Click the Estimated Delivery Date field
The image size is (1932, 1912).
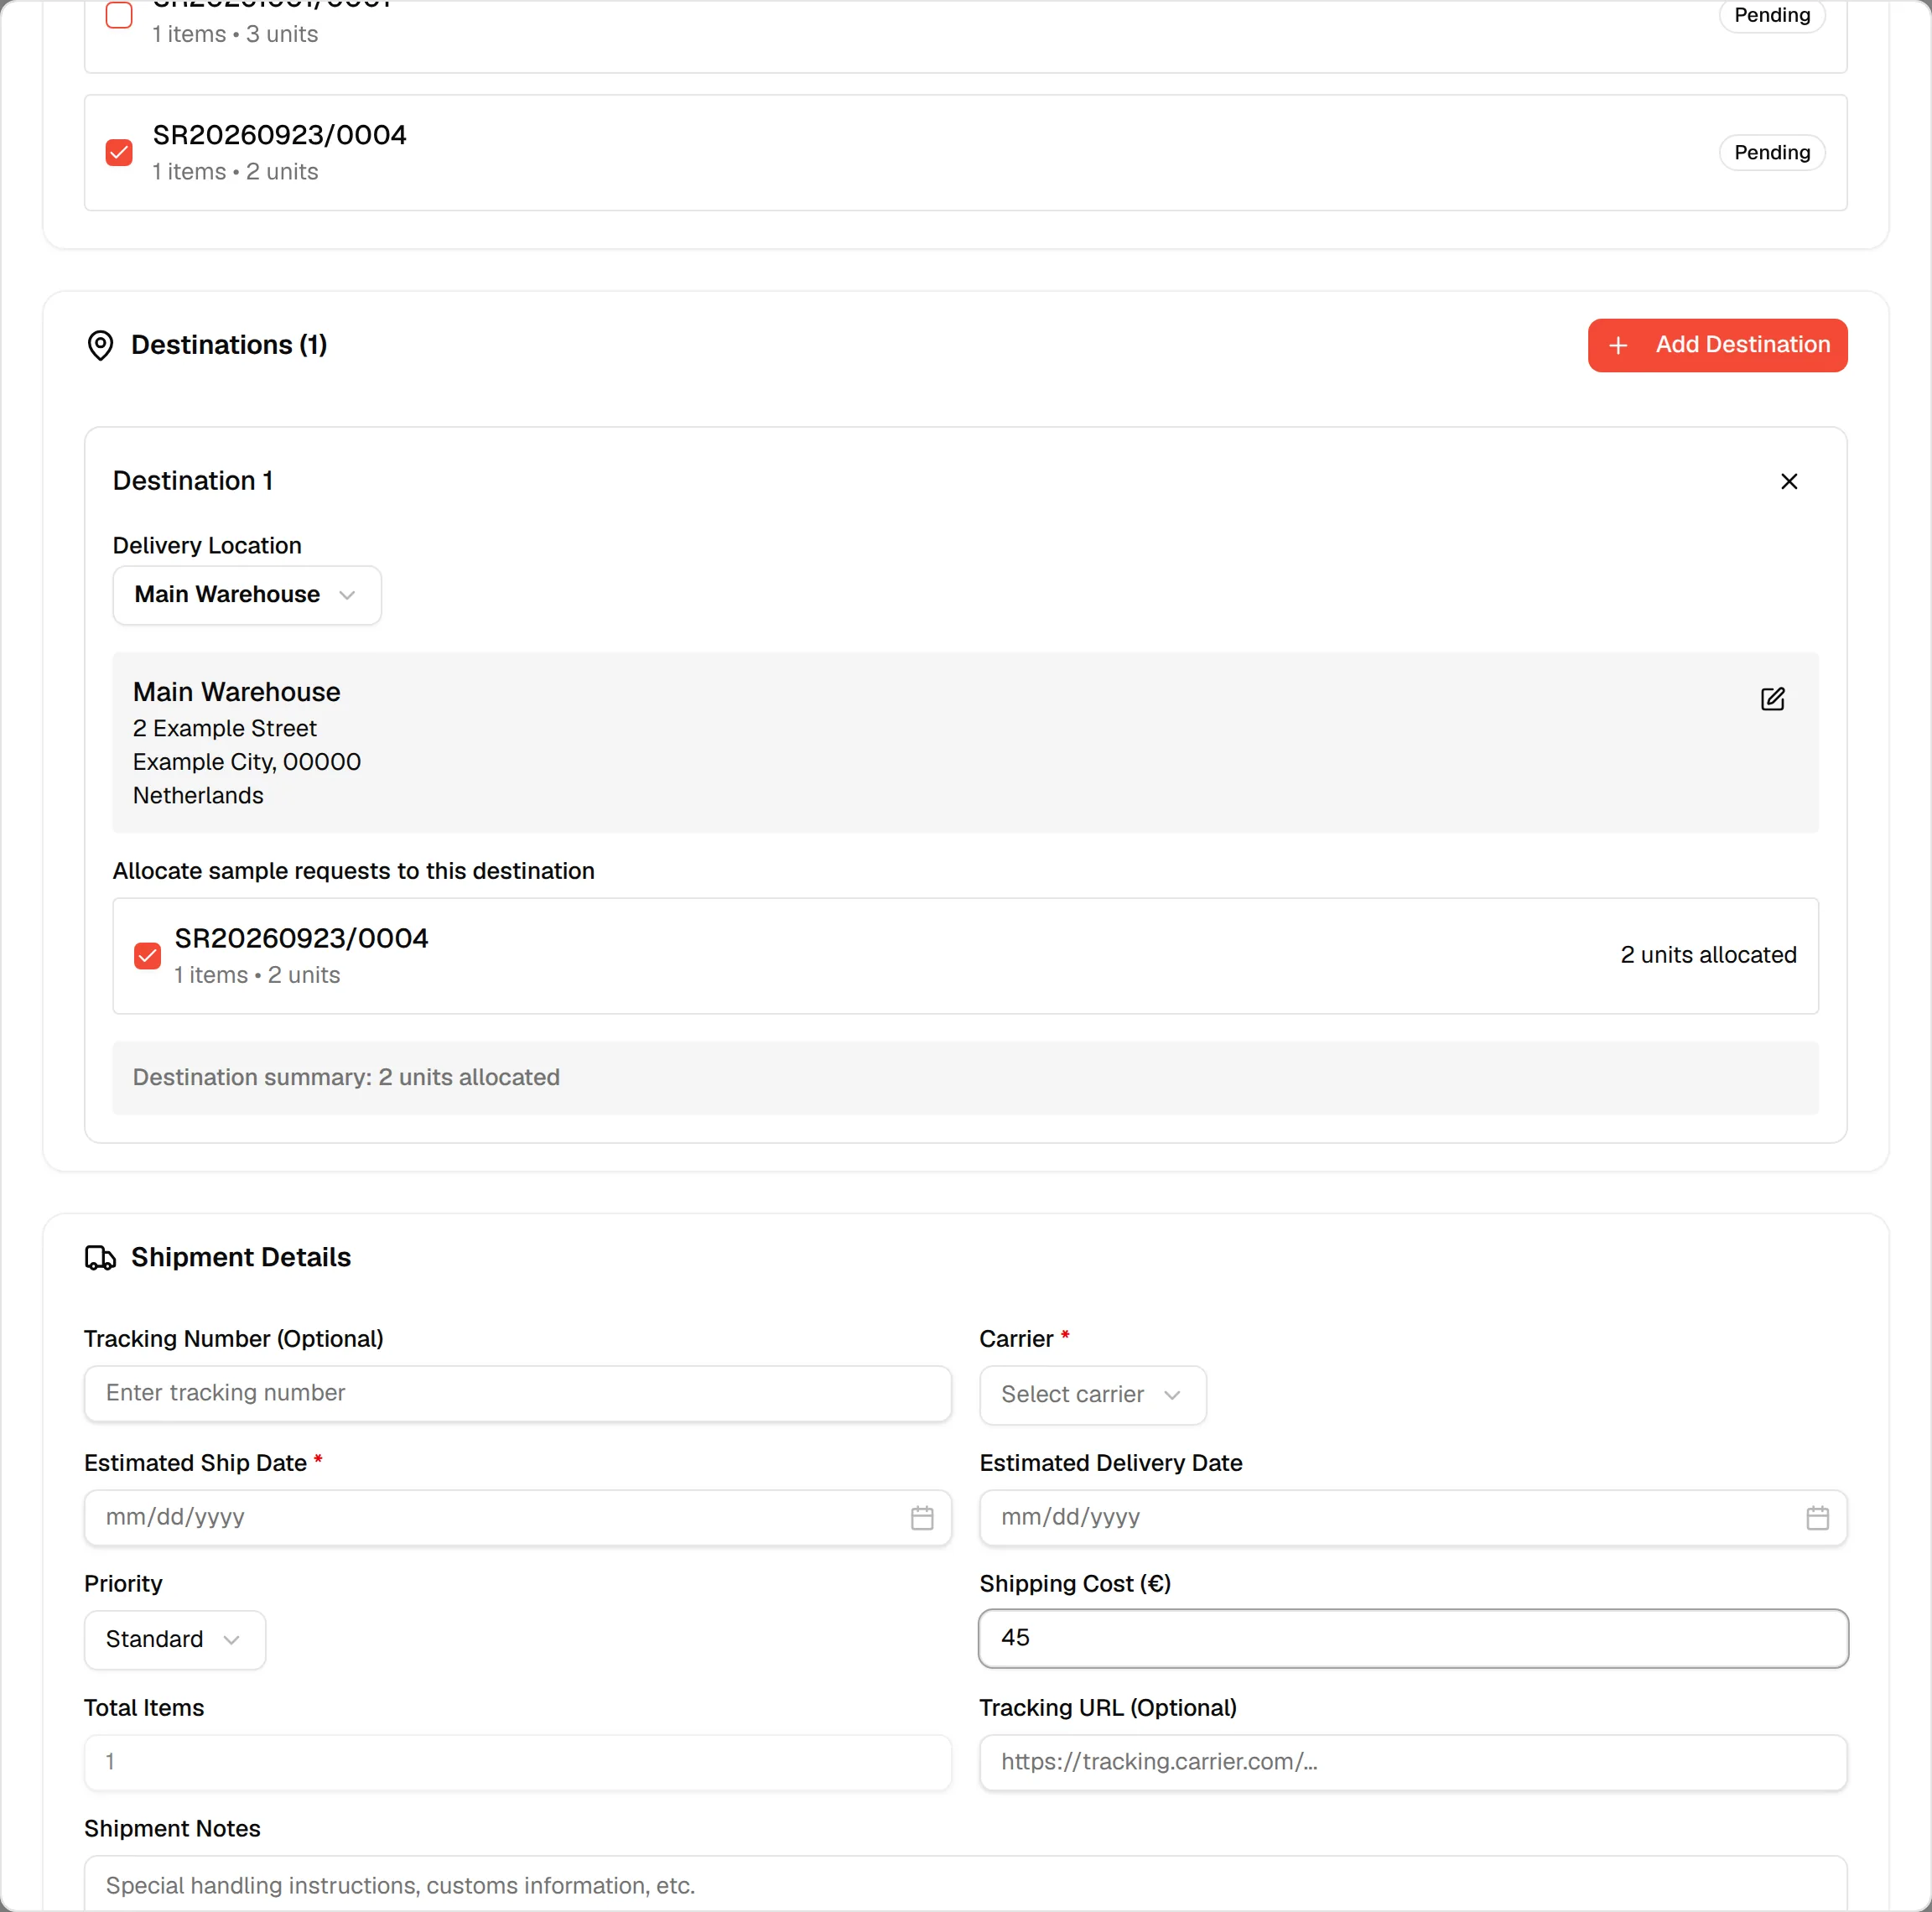click(x=1412, y=1517)
